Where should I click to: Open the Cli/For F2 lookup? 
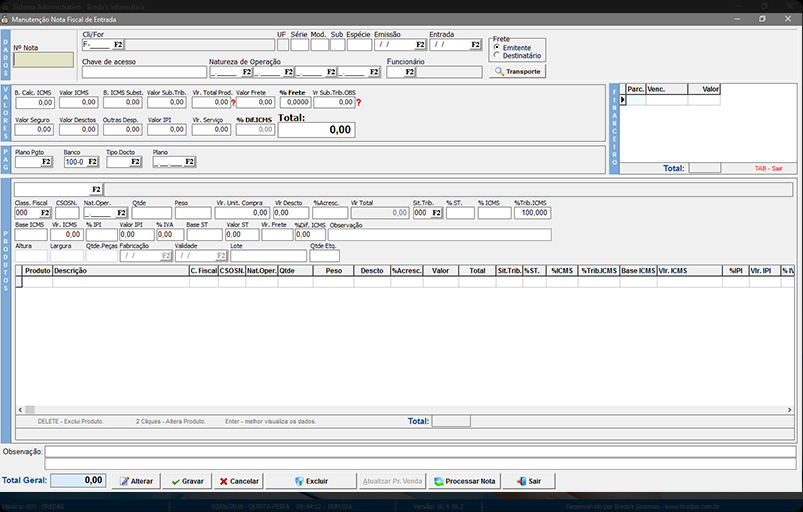(117, 45)
